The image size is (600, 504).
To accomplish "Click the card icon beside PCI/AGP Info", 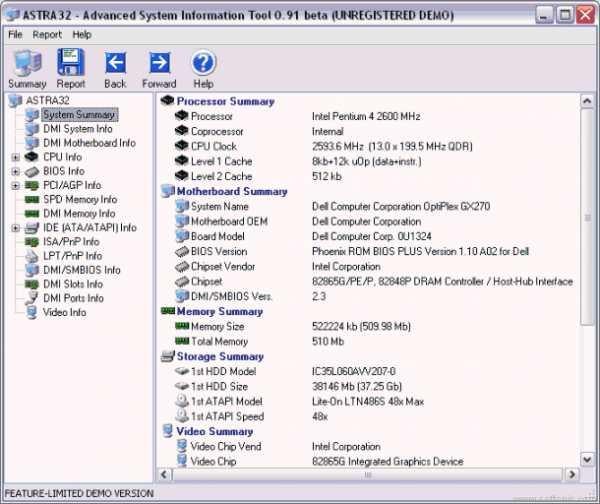I will pos(32,186).
